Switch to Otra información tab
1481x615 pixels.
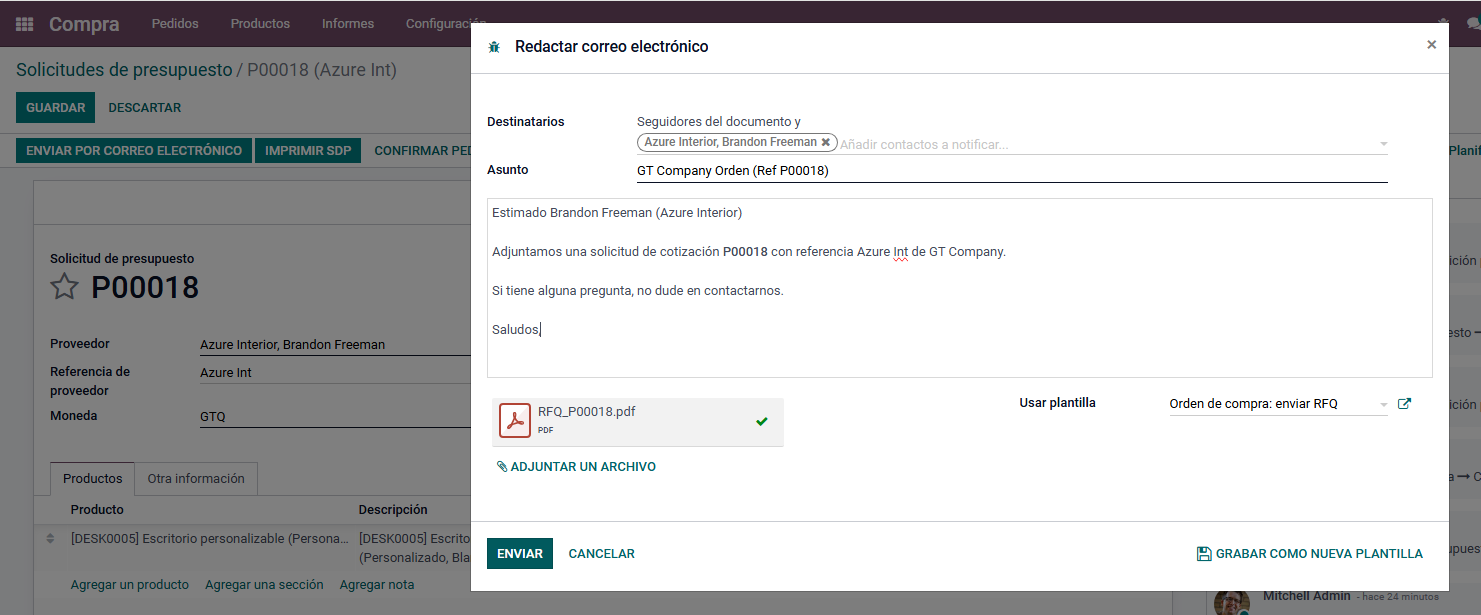point(196,479)
